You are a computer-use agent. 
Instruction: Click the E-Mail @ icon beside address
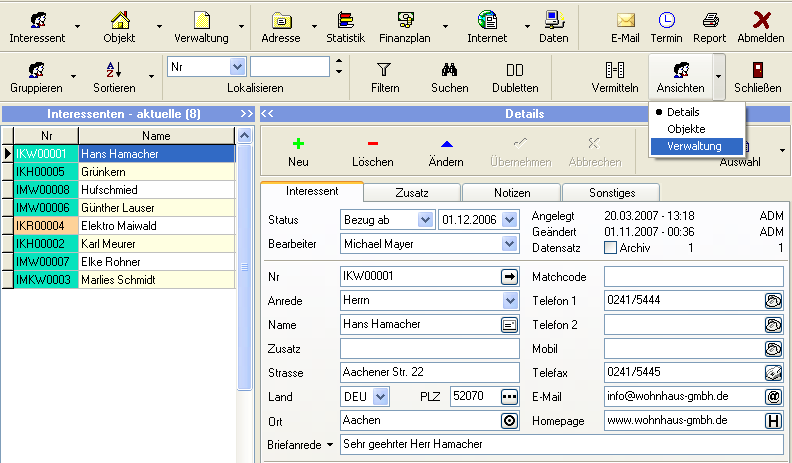[x=773, y=396]
